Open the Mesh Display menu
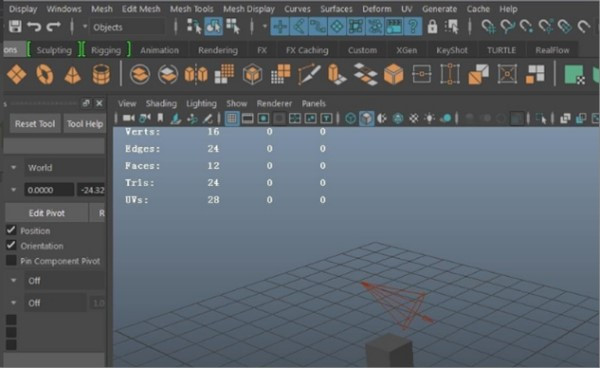Screen dimensions: 600x368 click(249, 9)
